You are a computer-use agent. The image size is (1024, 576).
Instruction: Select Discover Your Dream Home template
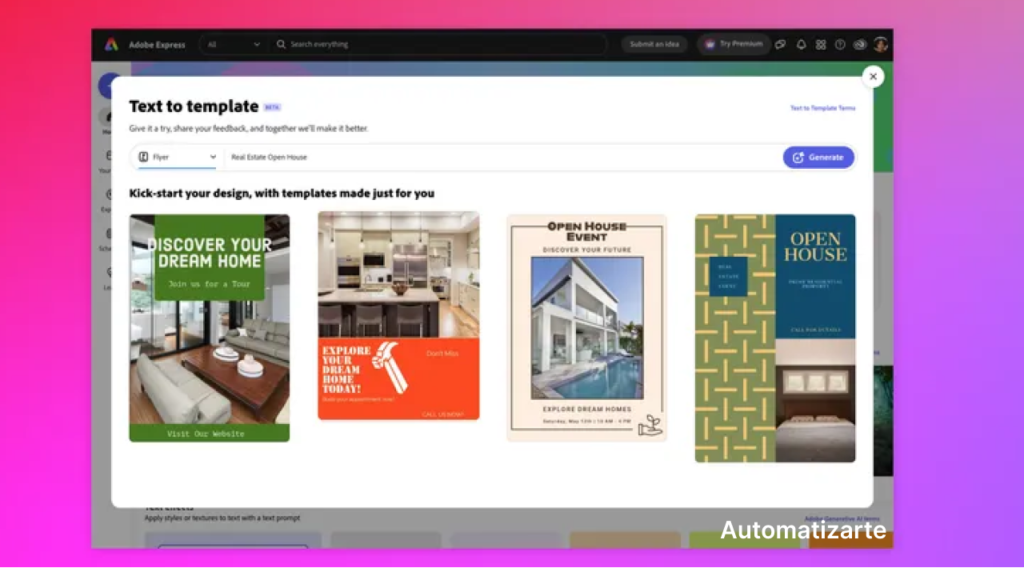pyautogui.click(x=209, y=328)
